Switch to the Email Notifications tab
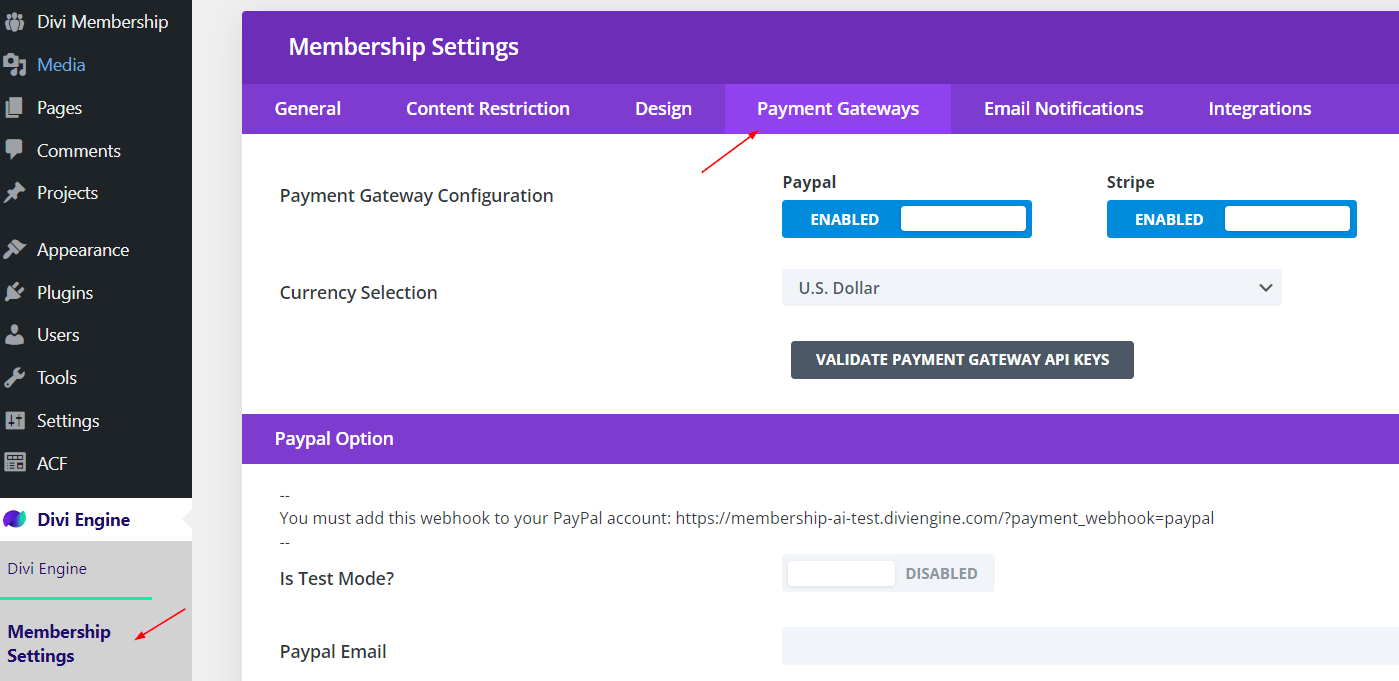Image resolution: width=1399 pixels, height=681 pixels. click(1063, 108)
